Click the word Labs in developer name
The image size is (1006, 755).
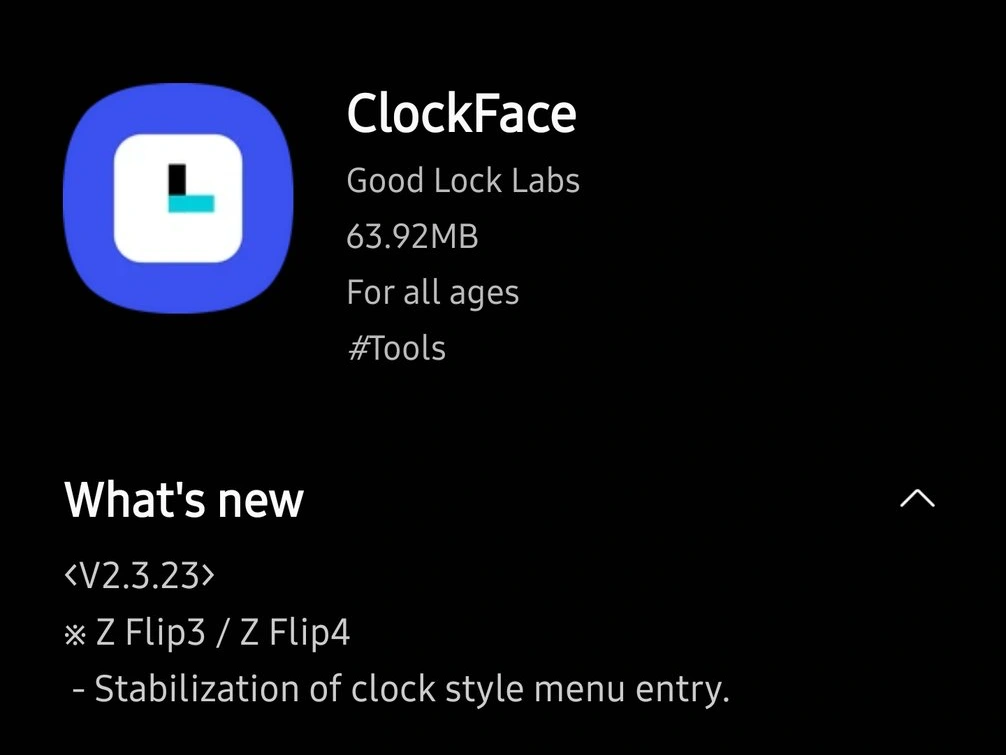pyautogui.click(x=546, y=180)
